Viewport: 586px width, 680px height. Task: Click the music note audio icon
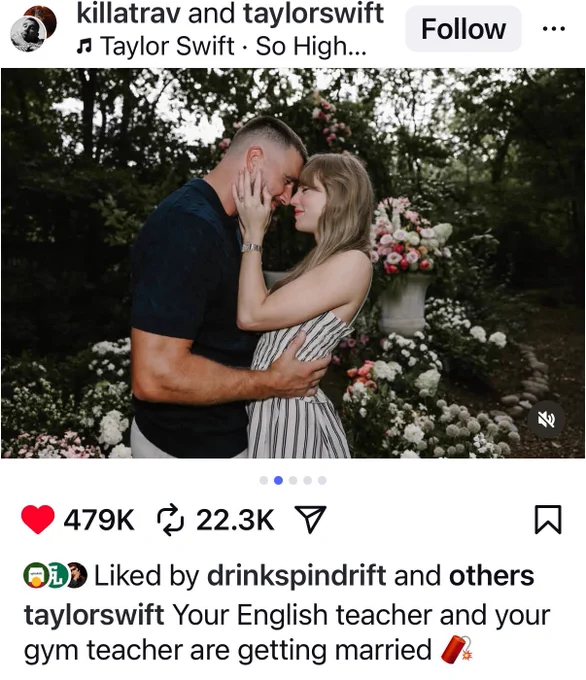point(84,46)
